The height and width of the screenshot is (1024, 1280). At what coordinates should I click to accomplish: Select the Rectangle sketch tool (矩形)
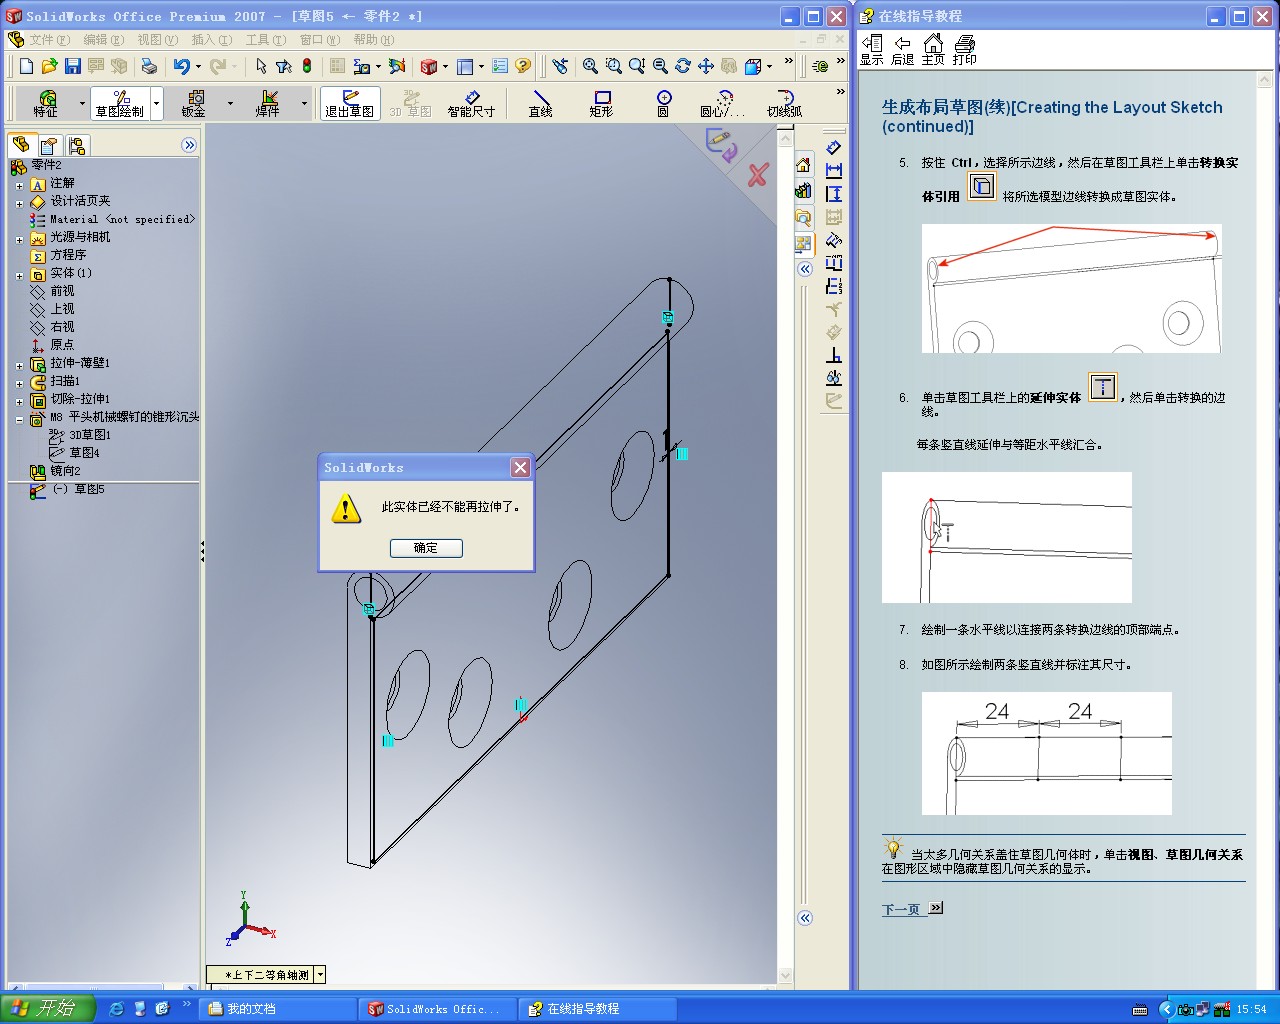click(601, 103)
